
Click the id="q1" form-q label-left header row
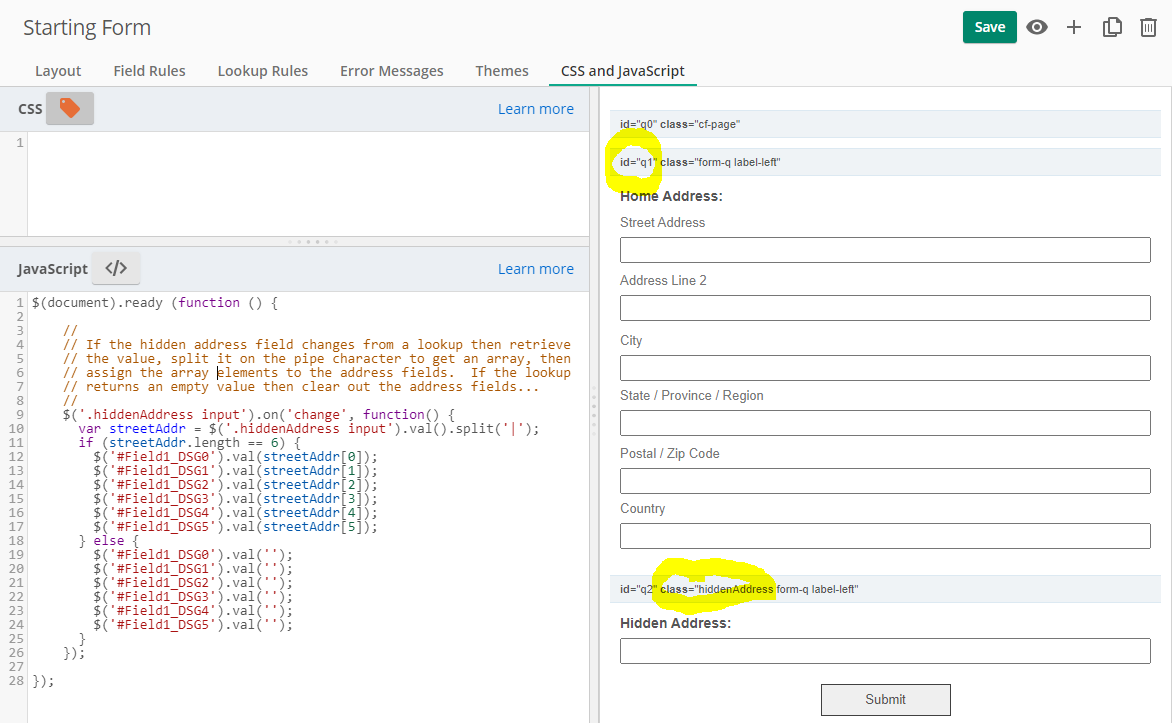[885, 162]
